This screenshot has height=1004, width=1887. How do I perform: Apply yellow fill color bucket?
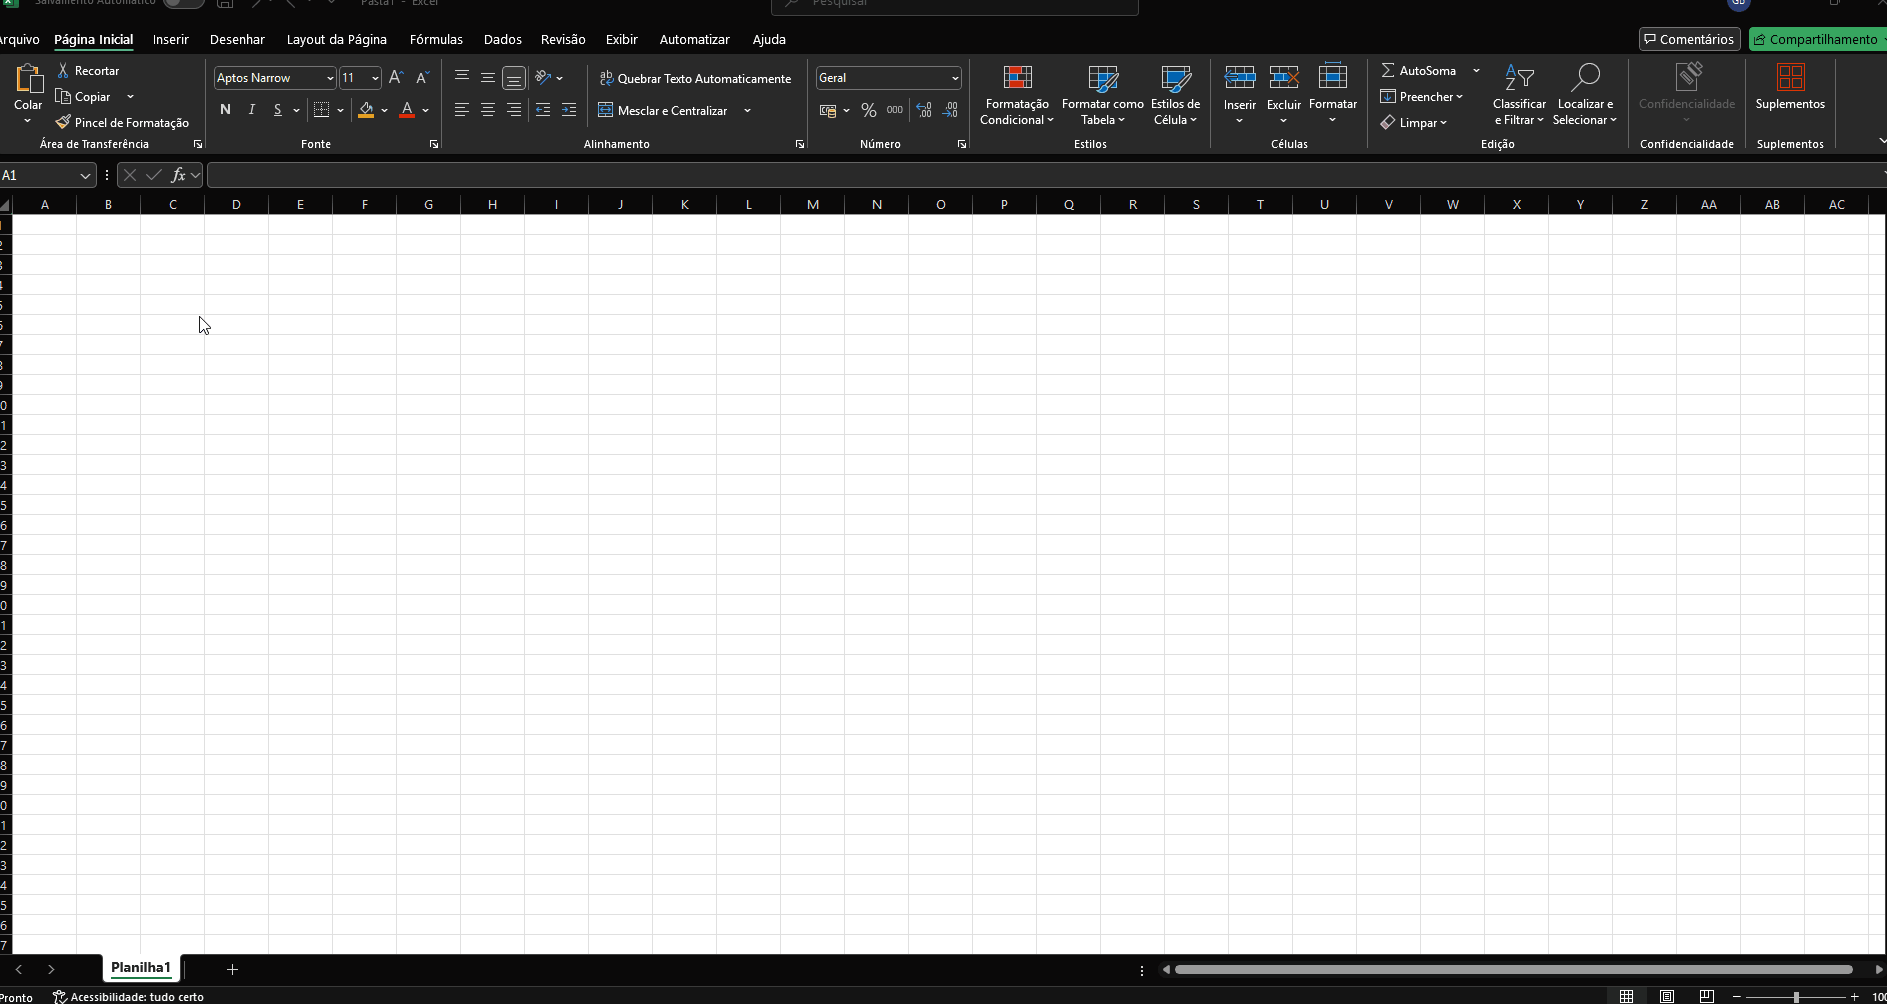click(366, 110)
